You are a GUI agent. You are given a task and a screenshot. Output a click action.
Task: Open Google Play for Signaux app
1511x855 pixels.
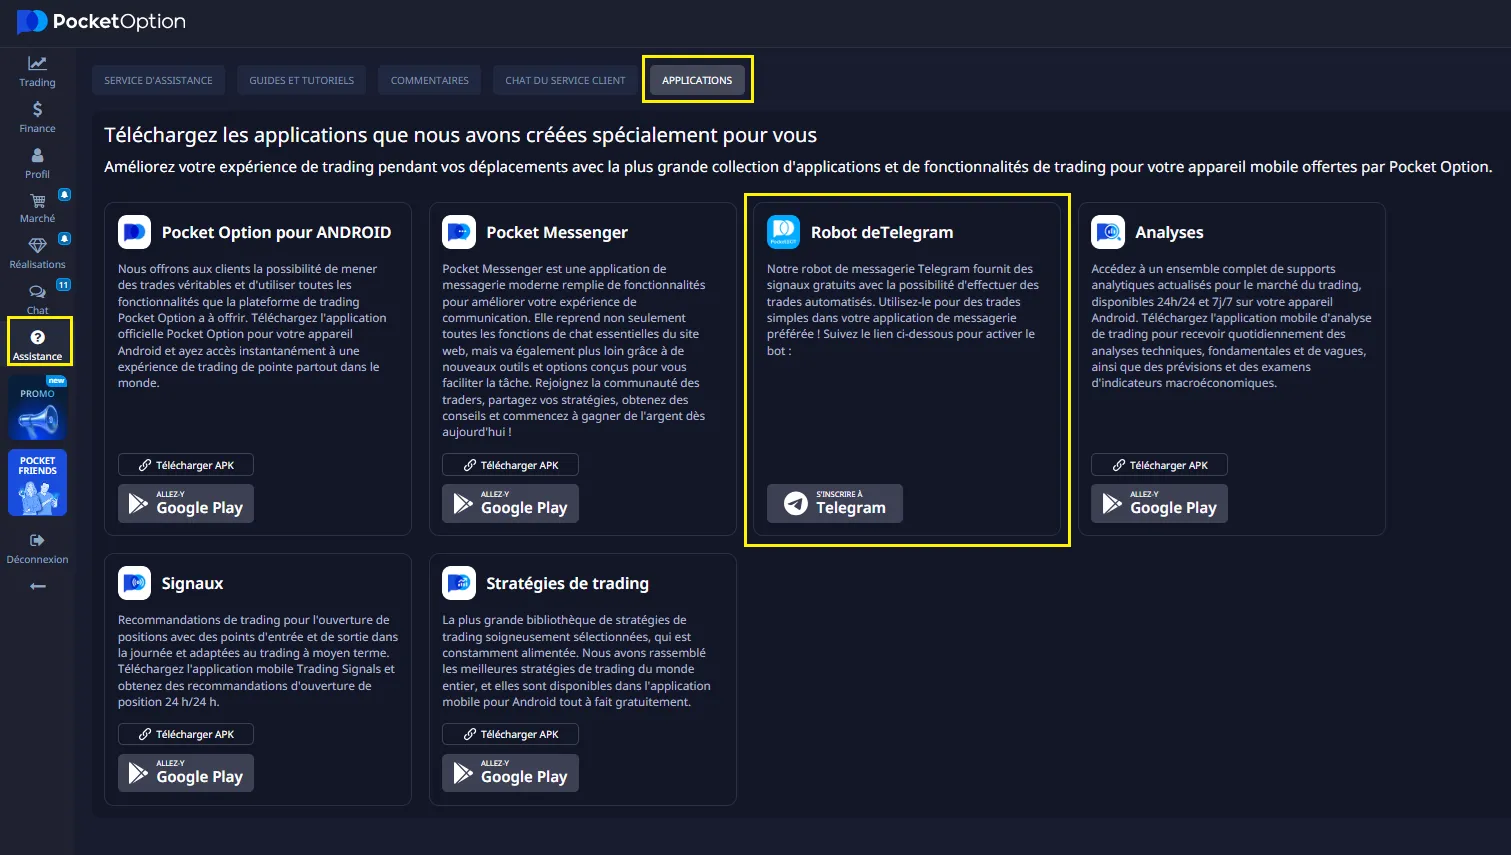click(x=186, y=772)
